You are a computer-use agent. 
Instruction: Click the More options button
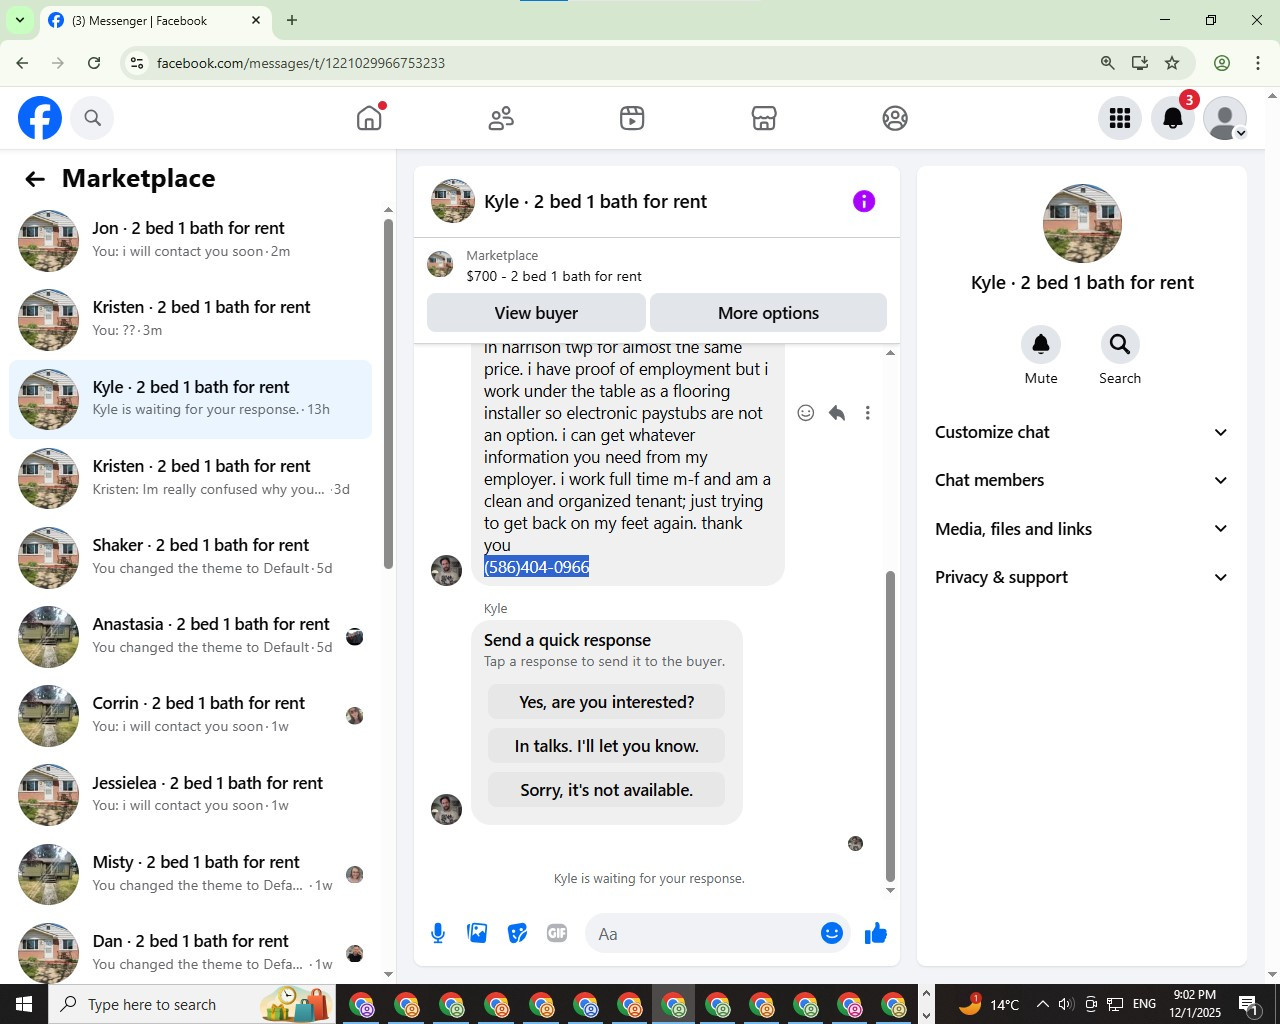click(x=768, y=313)
